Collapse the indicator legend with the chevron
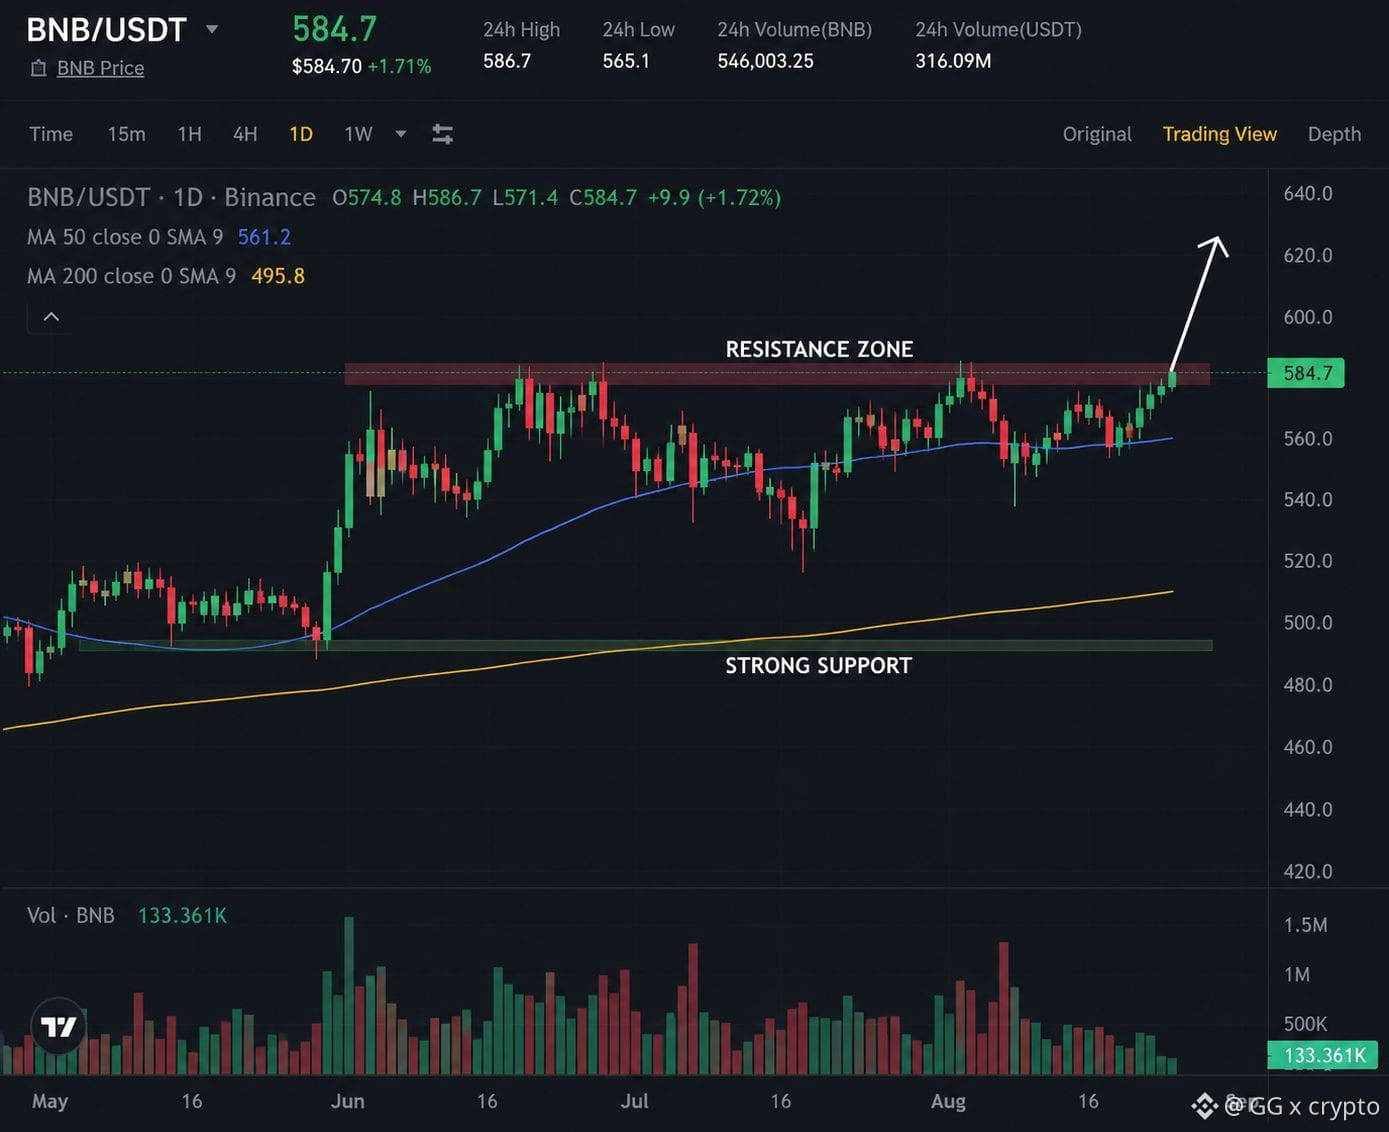 pyautogui.click(x=51, y=317)
